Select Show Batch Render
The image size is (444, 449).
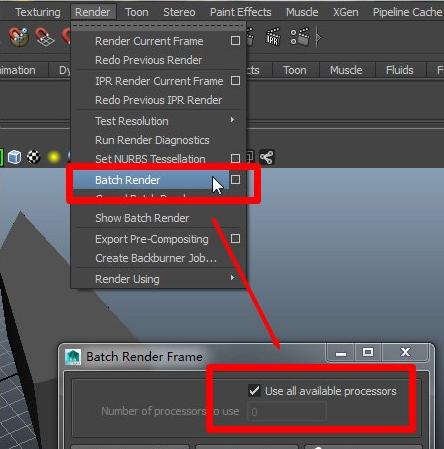142,218
